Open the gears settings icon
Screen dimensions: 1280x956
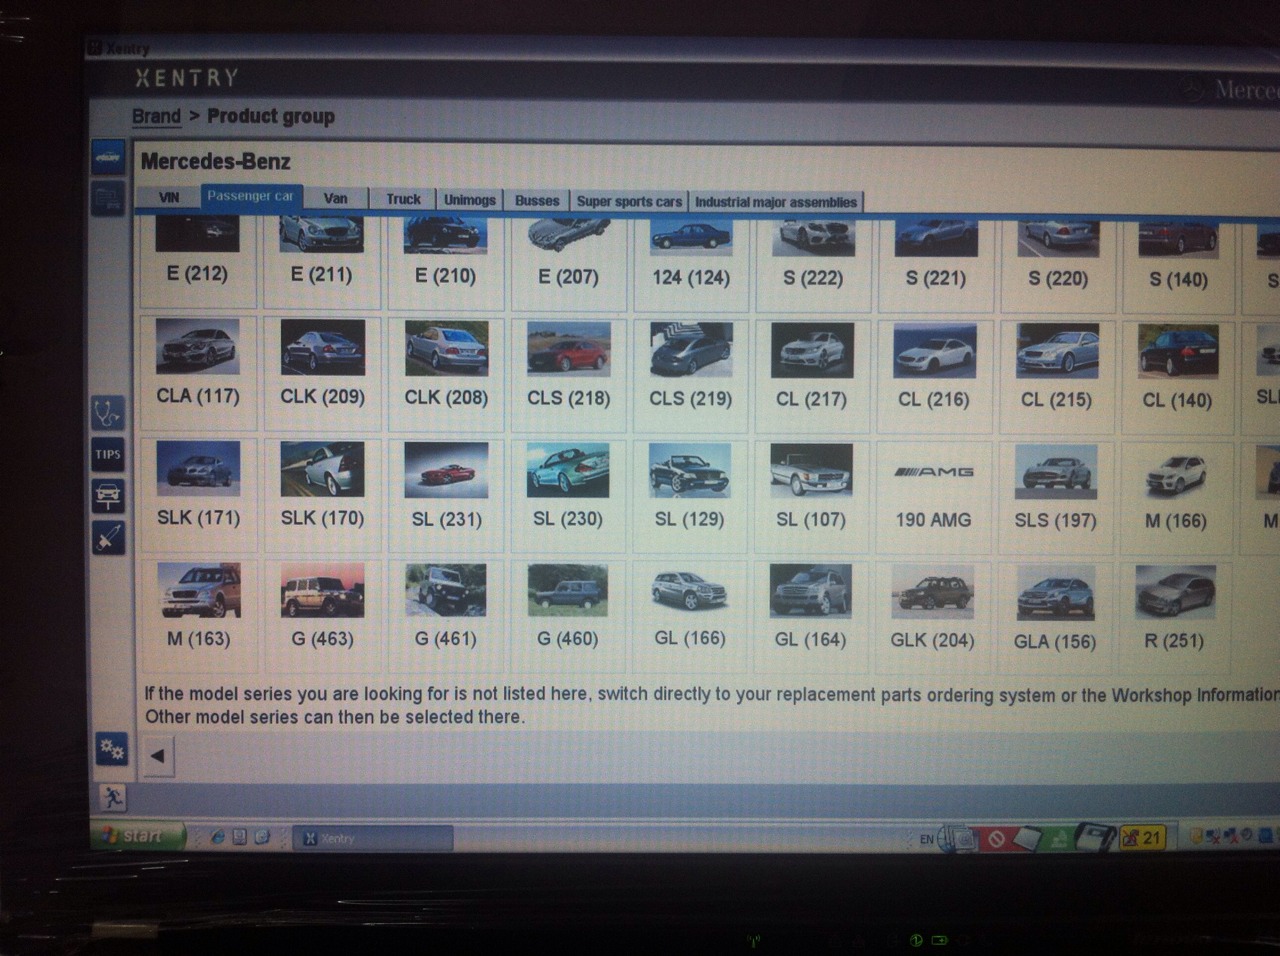pyautogui.click(x=110, y=748)
